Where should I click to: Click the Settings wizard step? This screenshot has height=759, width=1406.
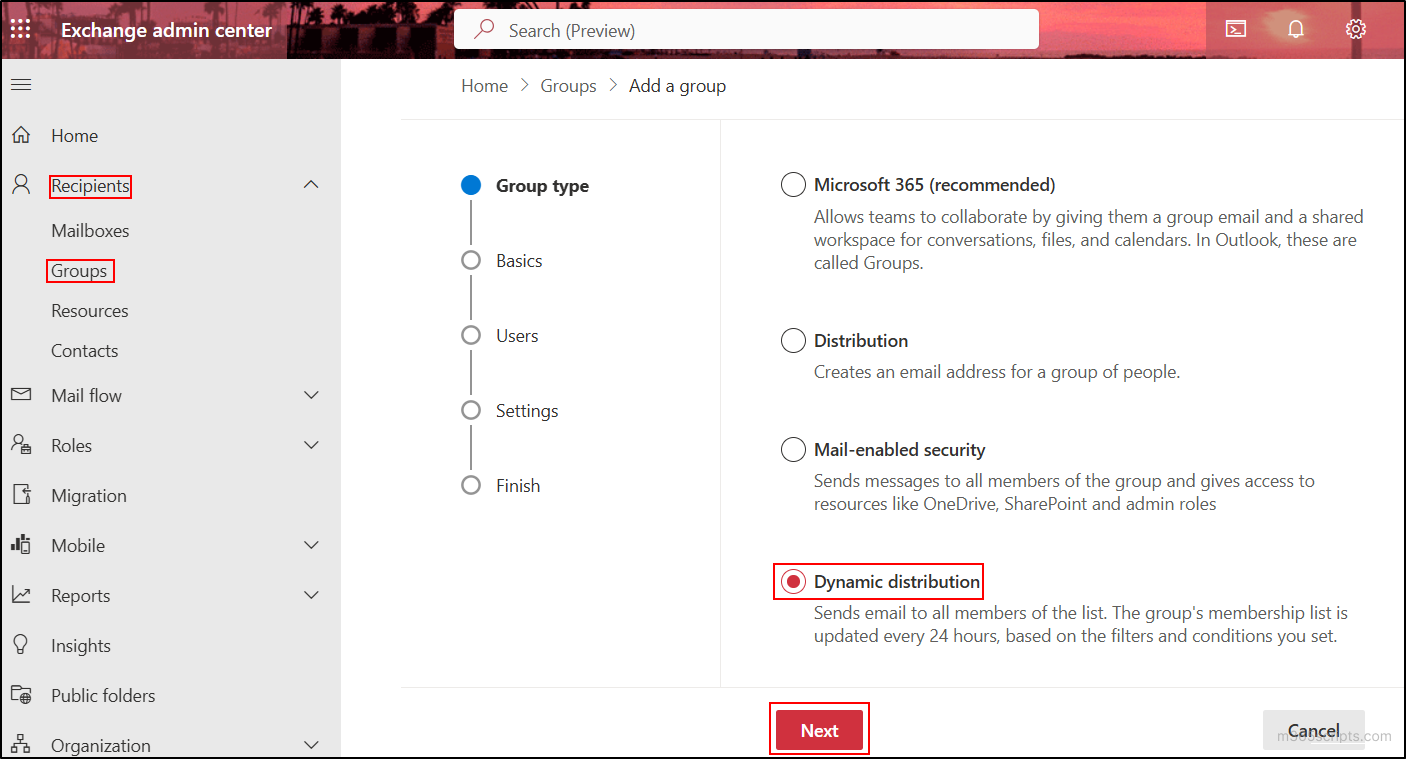click(527, 411)
